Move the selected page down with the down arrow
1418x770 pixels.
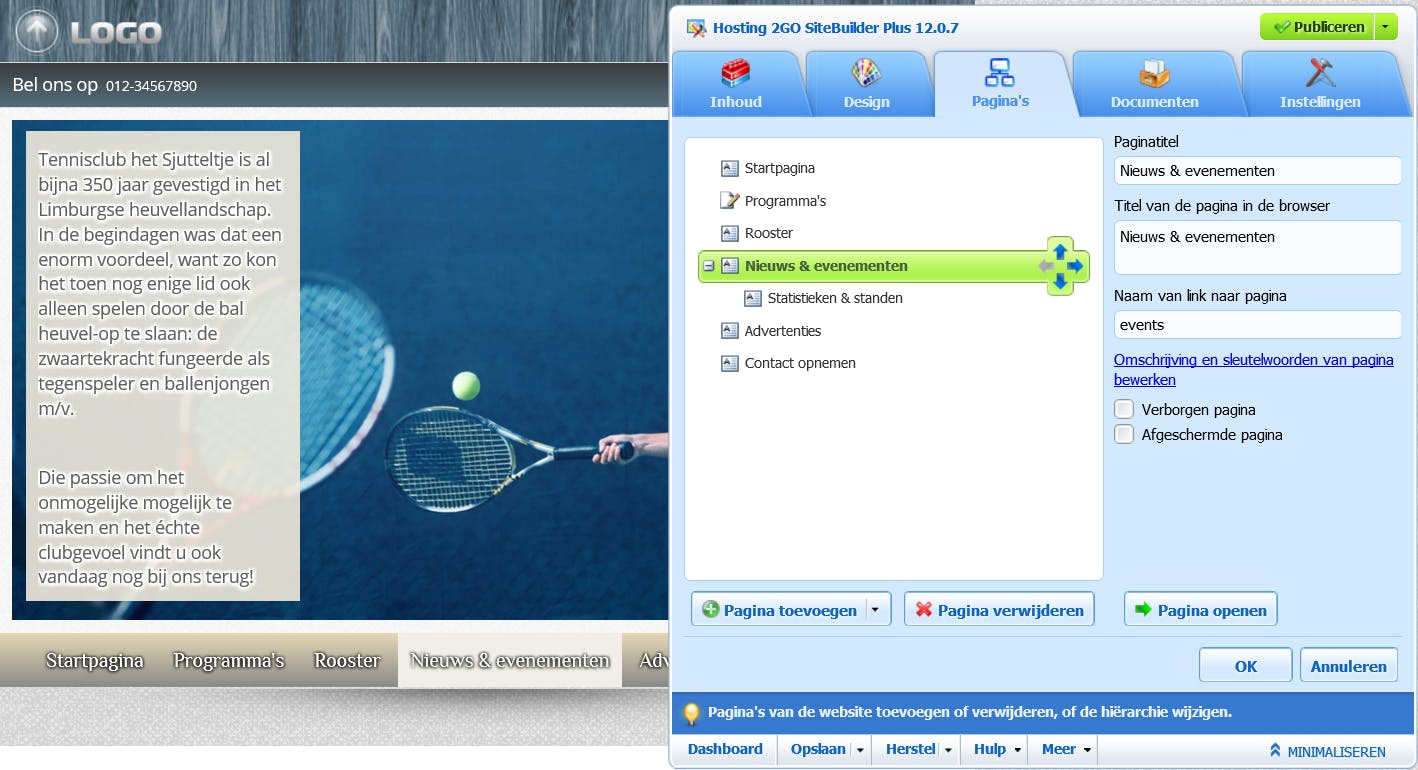click(x=1060, y=283)
